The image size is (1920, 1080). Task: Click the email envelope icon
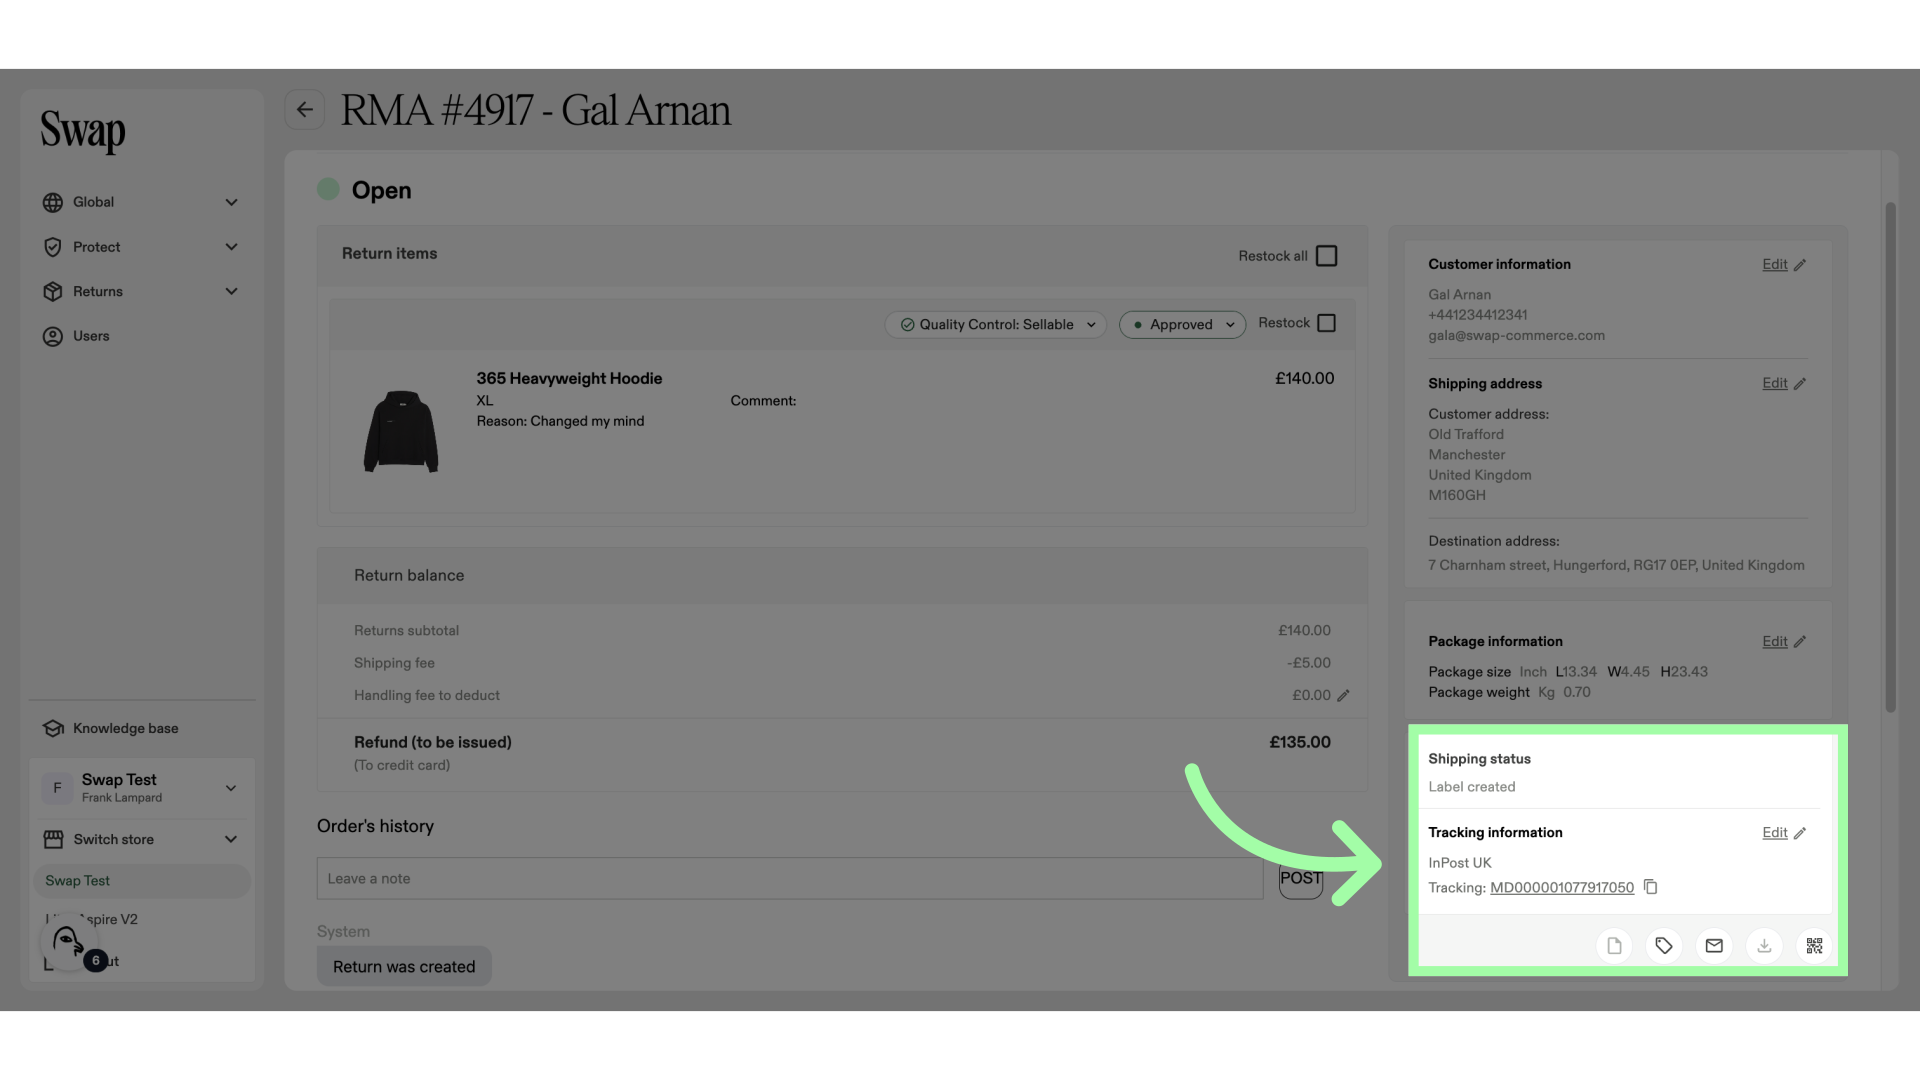tap(1714, 946)
